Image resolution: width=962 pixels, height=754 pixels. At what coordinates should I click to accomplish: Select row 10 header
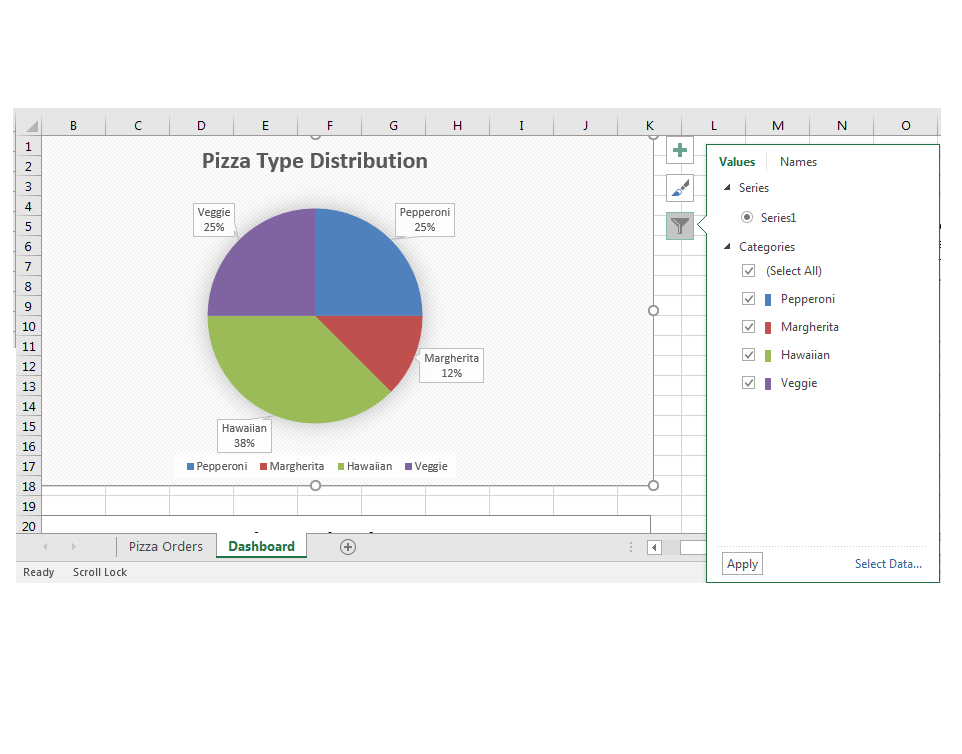click(28, 326)
